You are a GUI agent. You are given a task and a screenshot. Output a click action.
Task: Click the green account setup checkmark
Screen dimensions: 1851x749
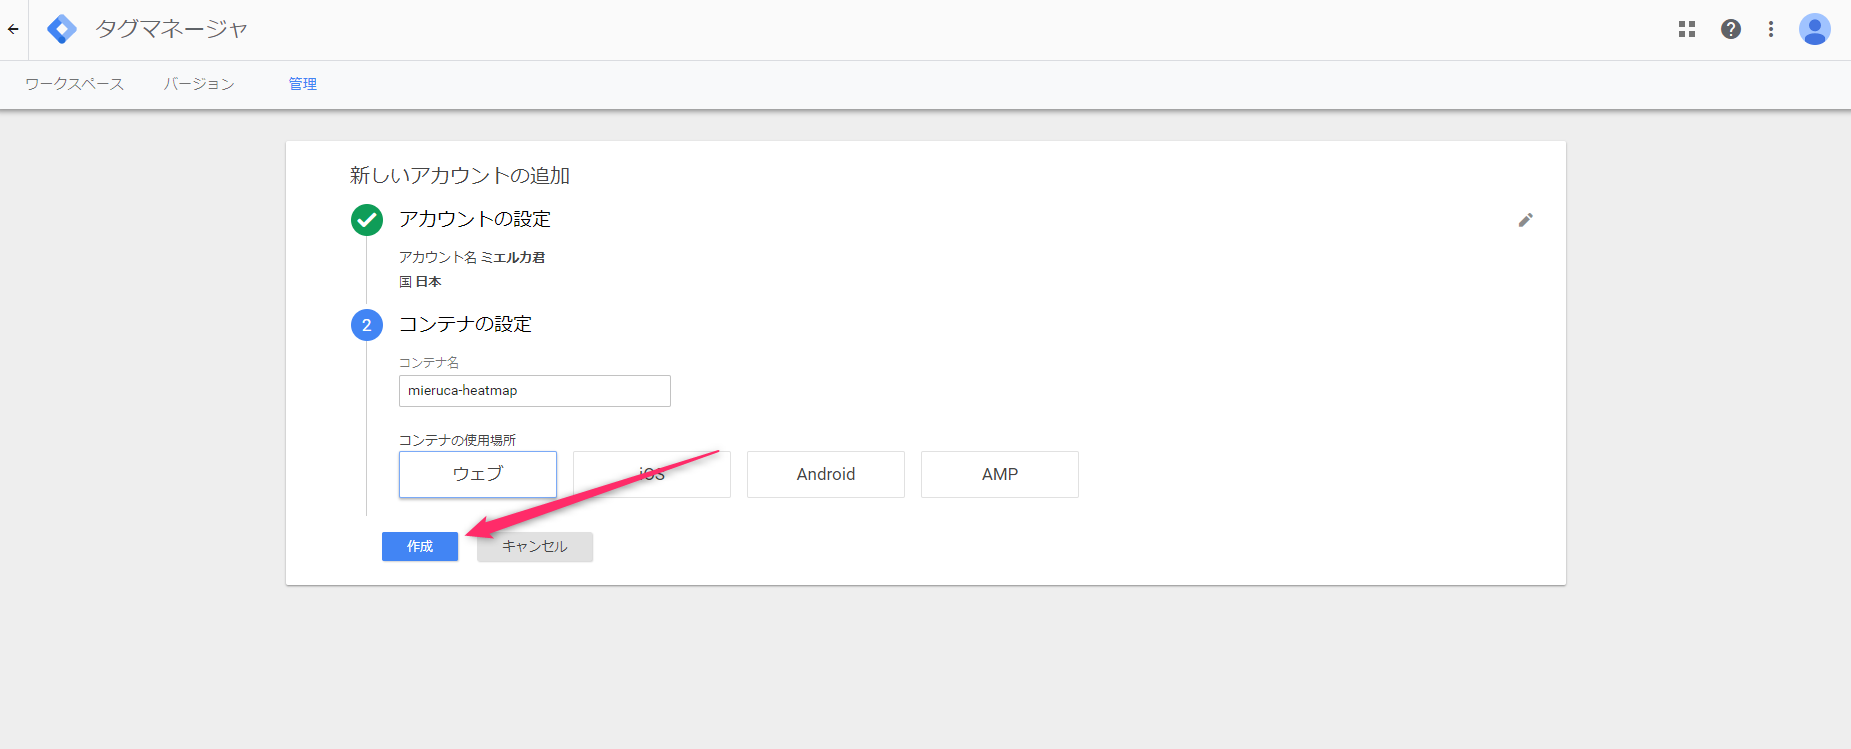point(367,220)
